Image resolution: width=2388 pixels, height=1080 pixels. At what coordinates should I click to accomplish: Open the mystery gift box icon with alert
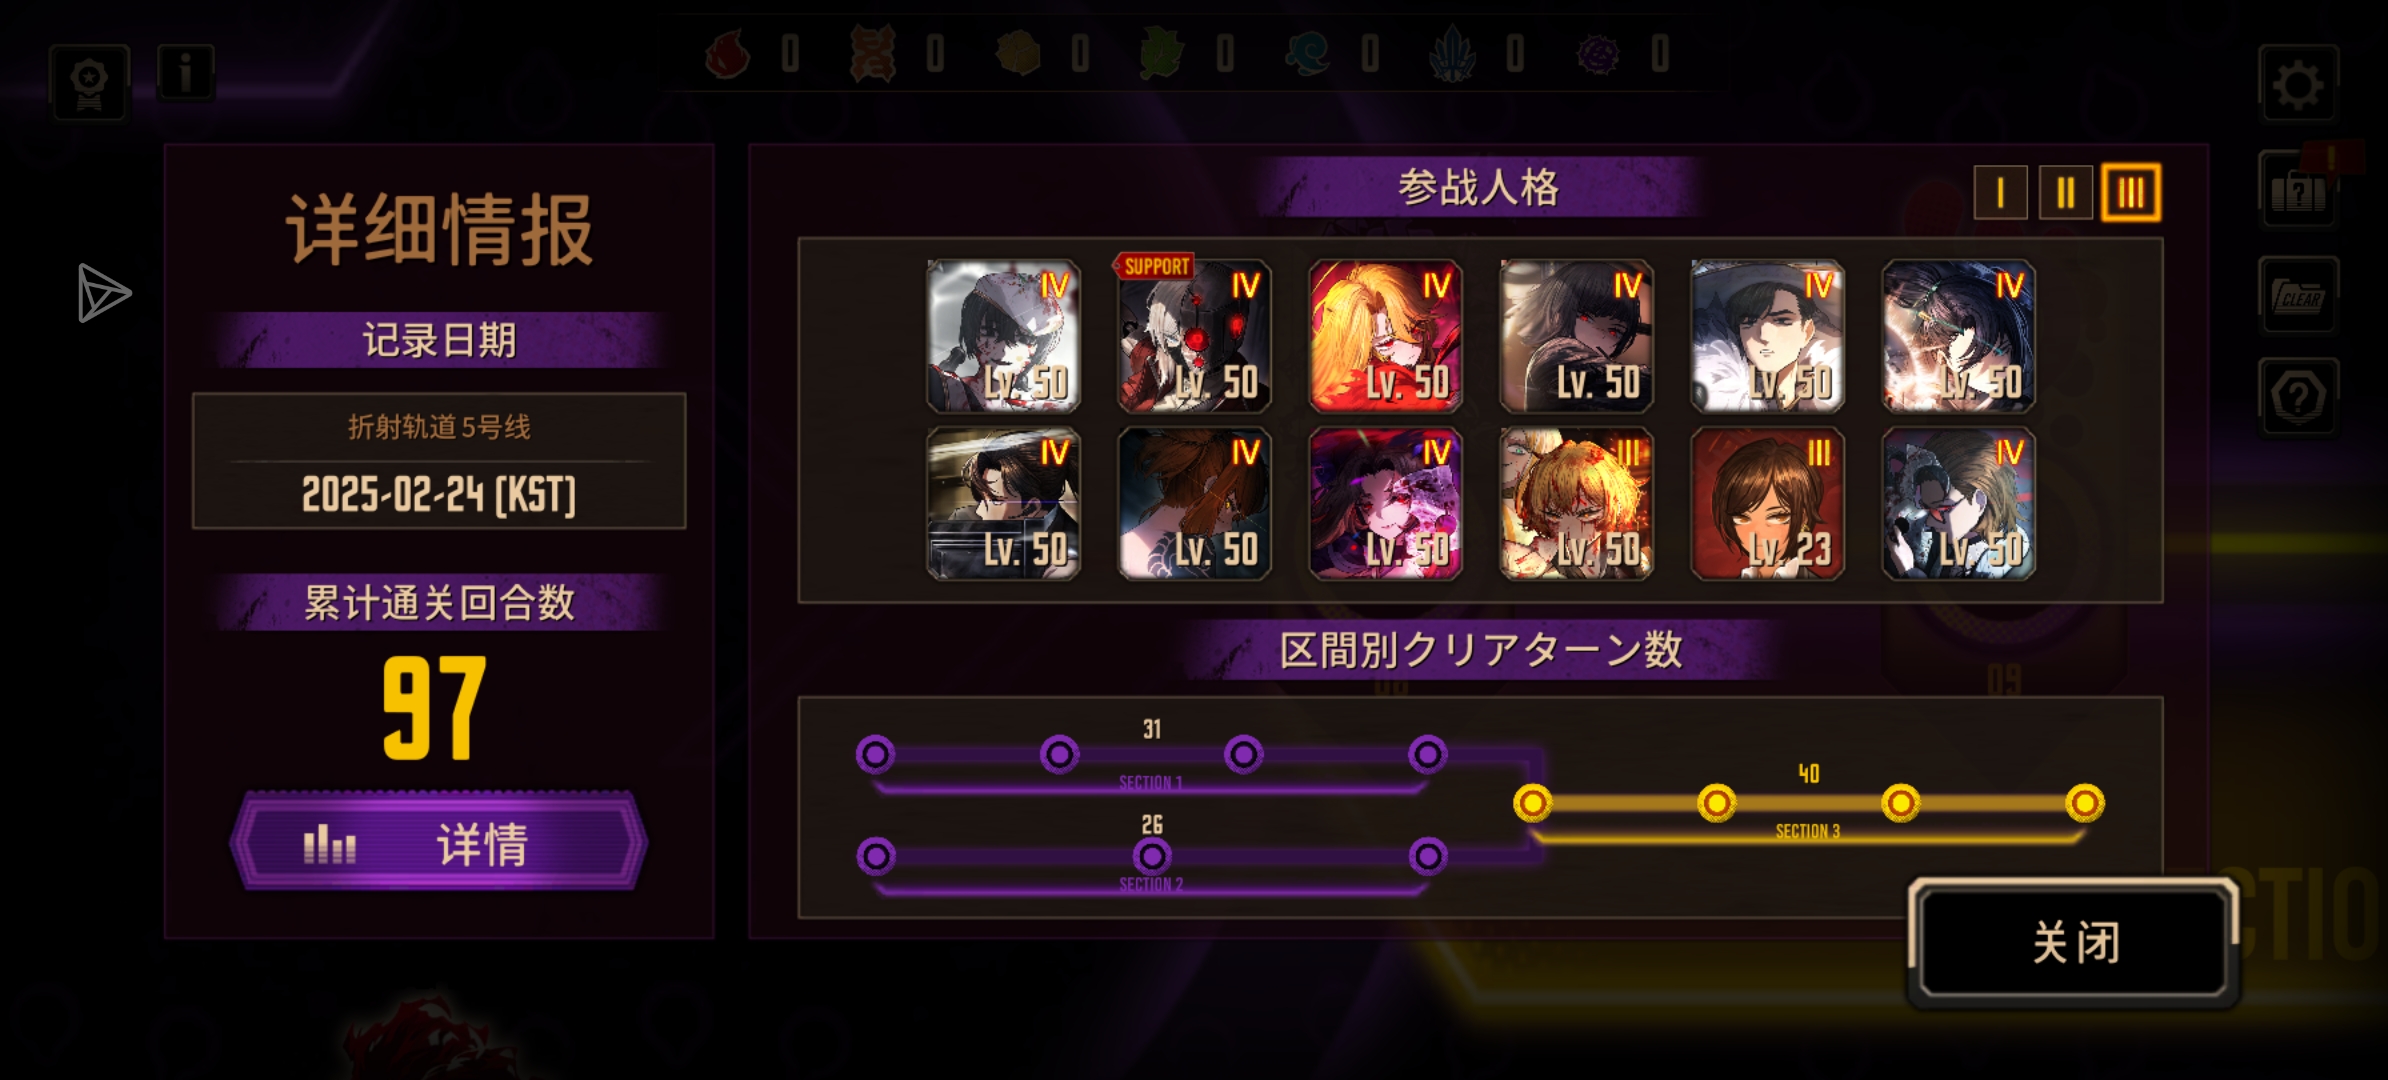(x=2298, y=190)
